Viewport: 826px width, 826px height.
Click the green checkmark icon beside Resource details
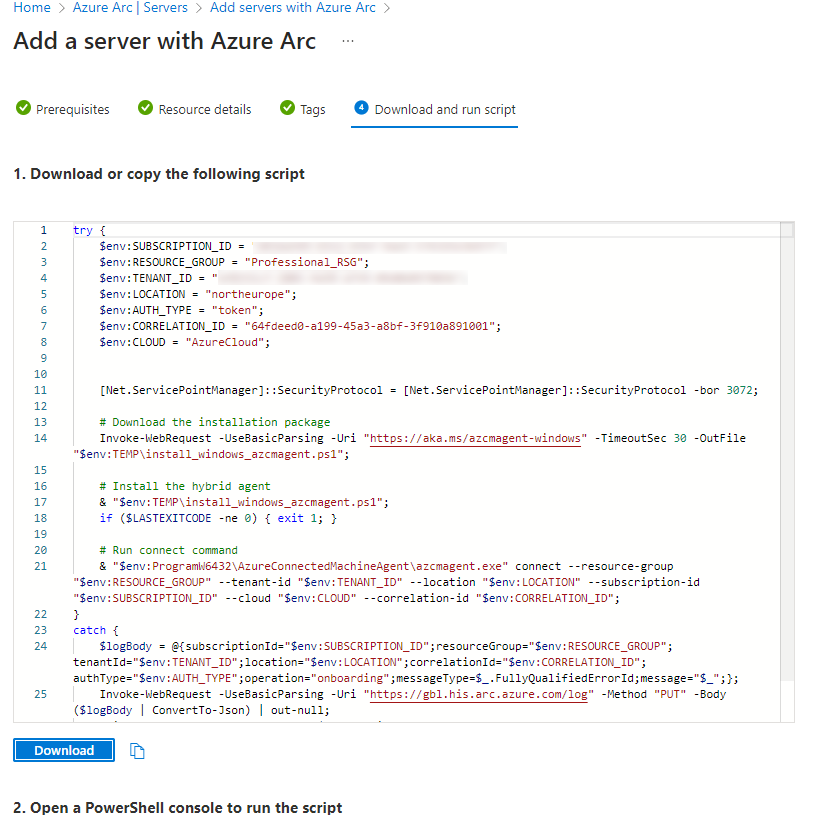[x=145, y=109]
